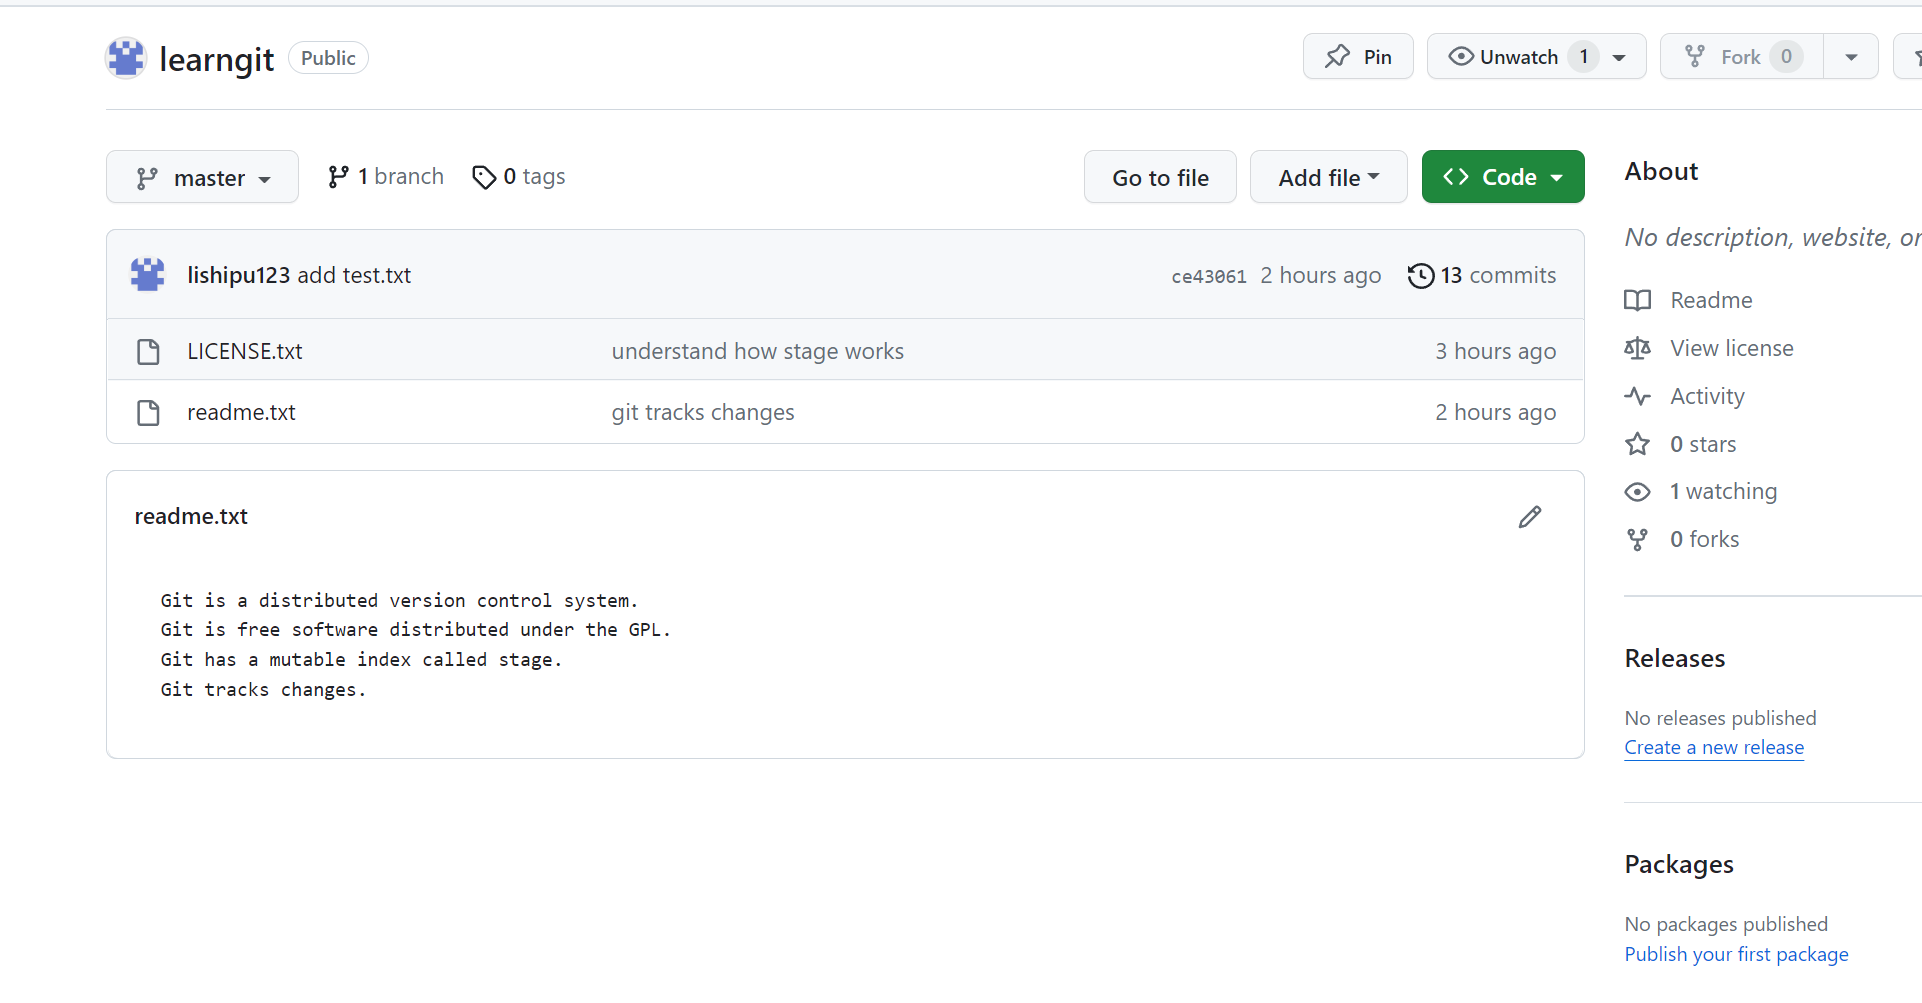This screenshot has height=1003, width=1922.
Task: Open Create a new release link
Action: [x=1713, y=748]
